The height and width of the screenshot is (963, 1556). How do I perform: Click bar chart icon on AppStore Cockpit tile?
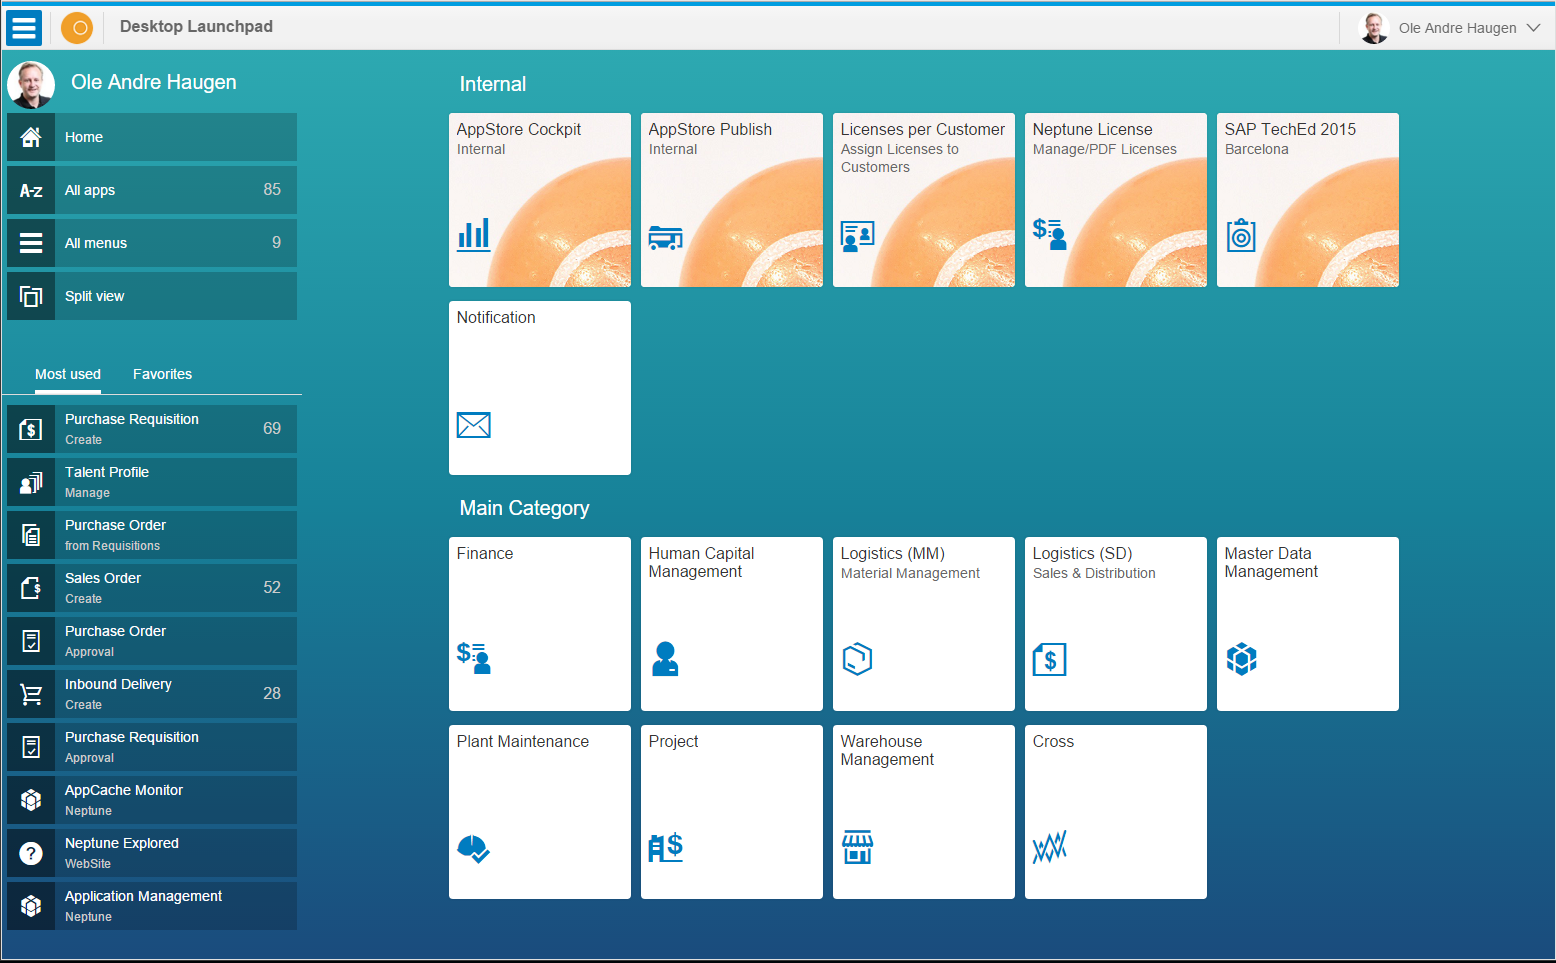(474, 234)
